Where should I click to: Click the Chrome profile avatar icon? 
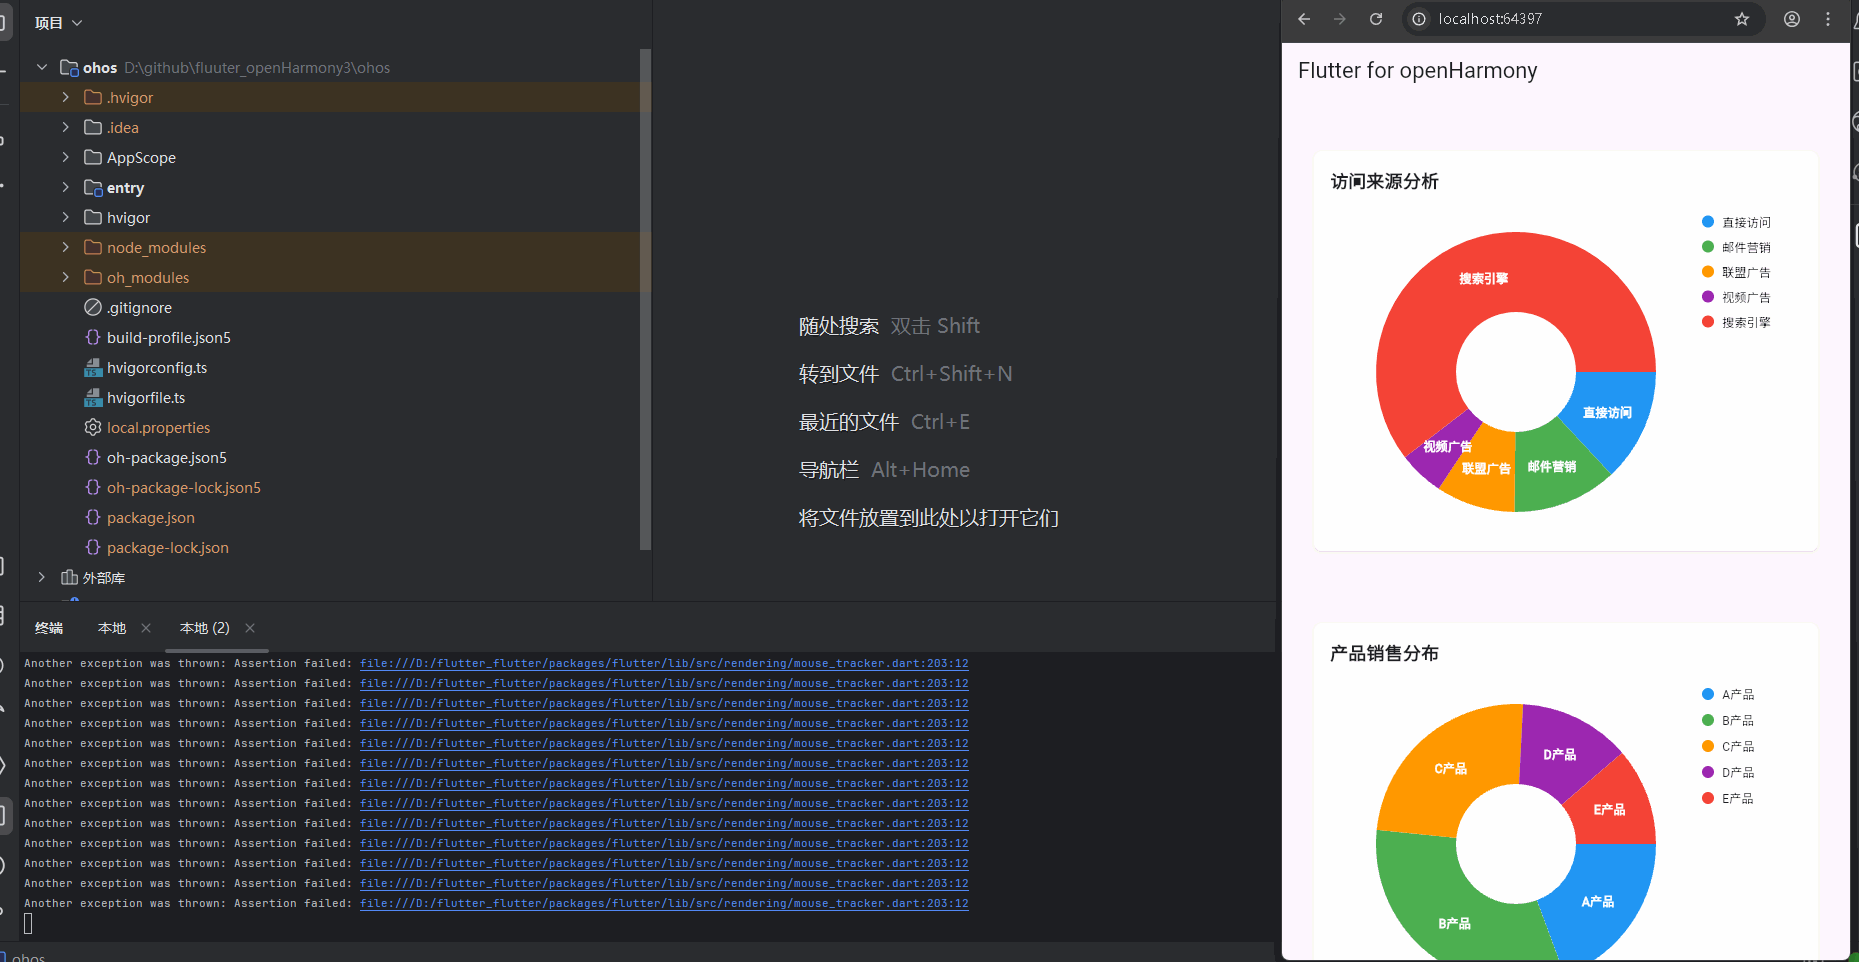1791,18
